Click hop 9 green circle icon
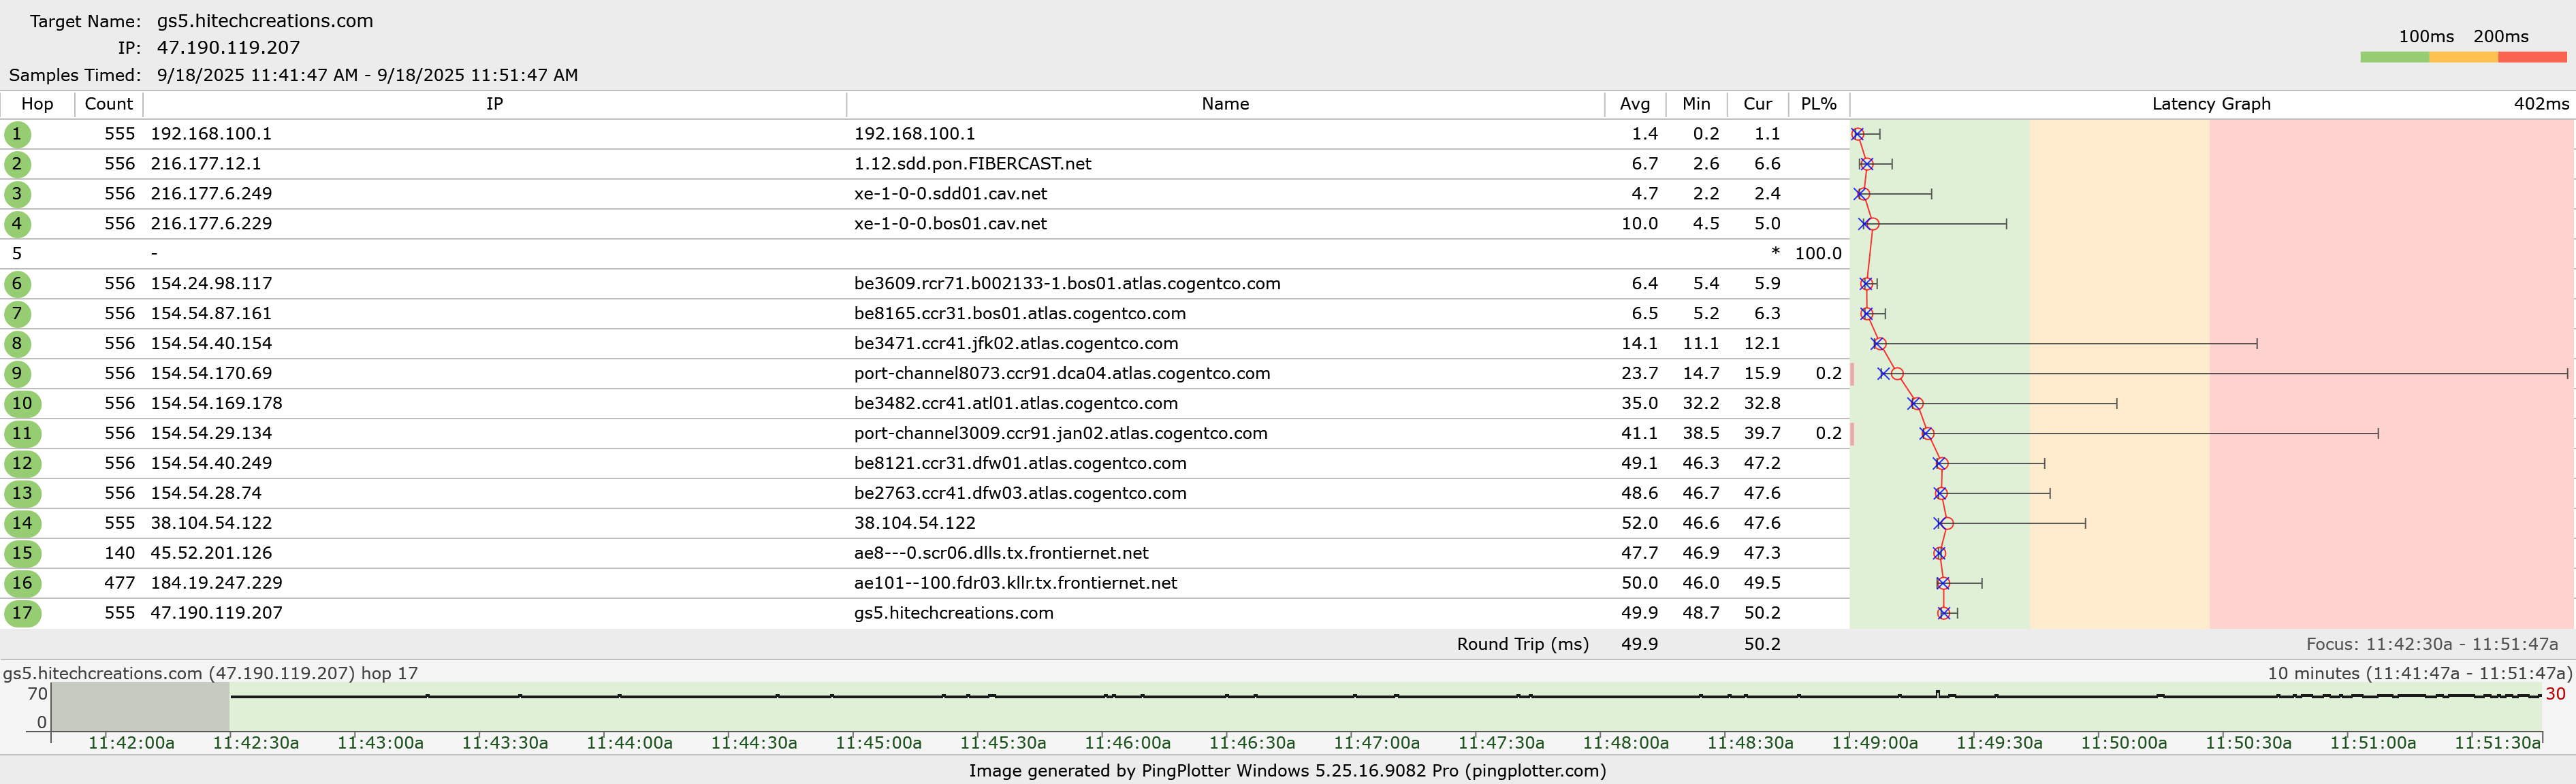The width and height of the screenshot is (2576, 784). click(17, 374)
